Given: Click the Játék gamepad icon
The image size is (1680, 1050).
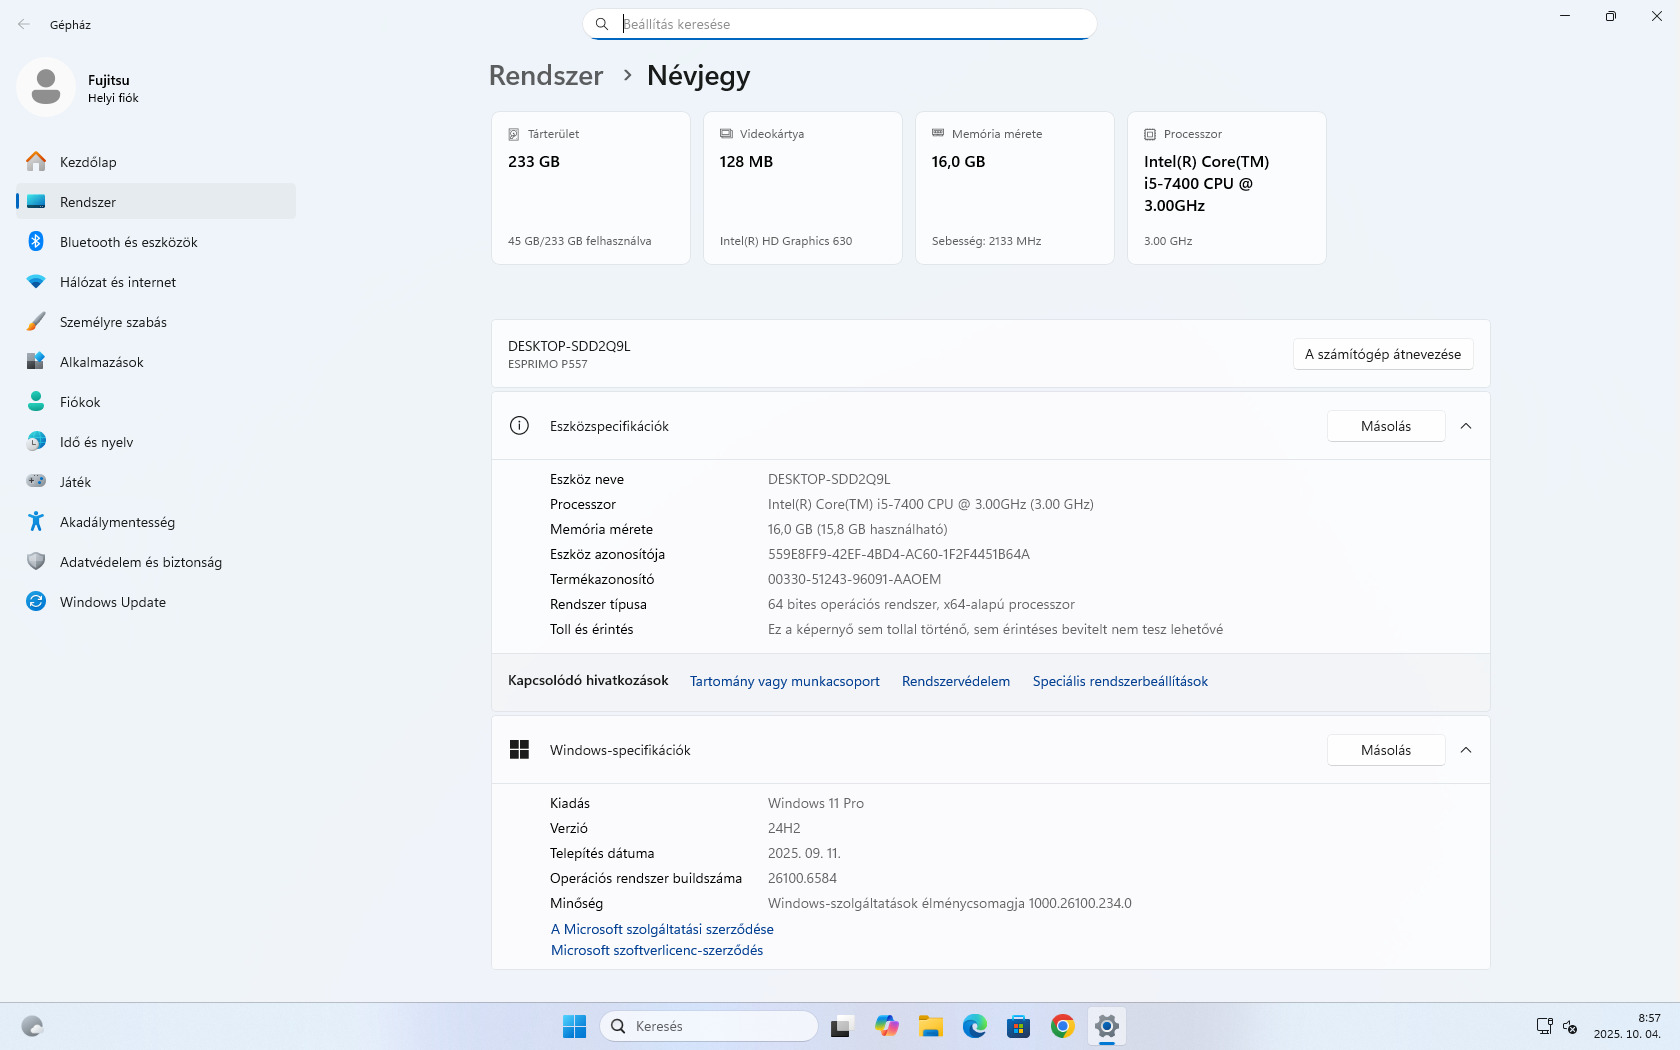Looking at the screenshot, I should point(36,481).
